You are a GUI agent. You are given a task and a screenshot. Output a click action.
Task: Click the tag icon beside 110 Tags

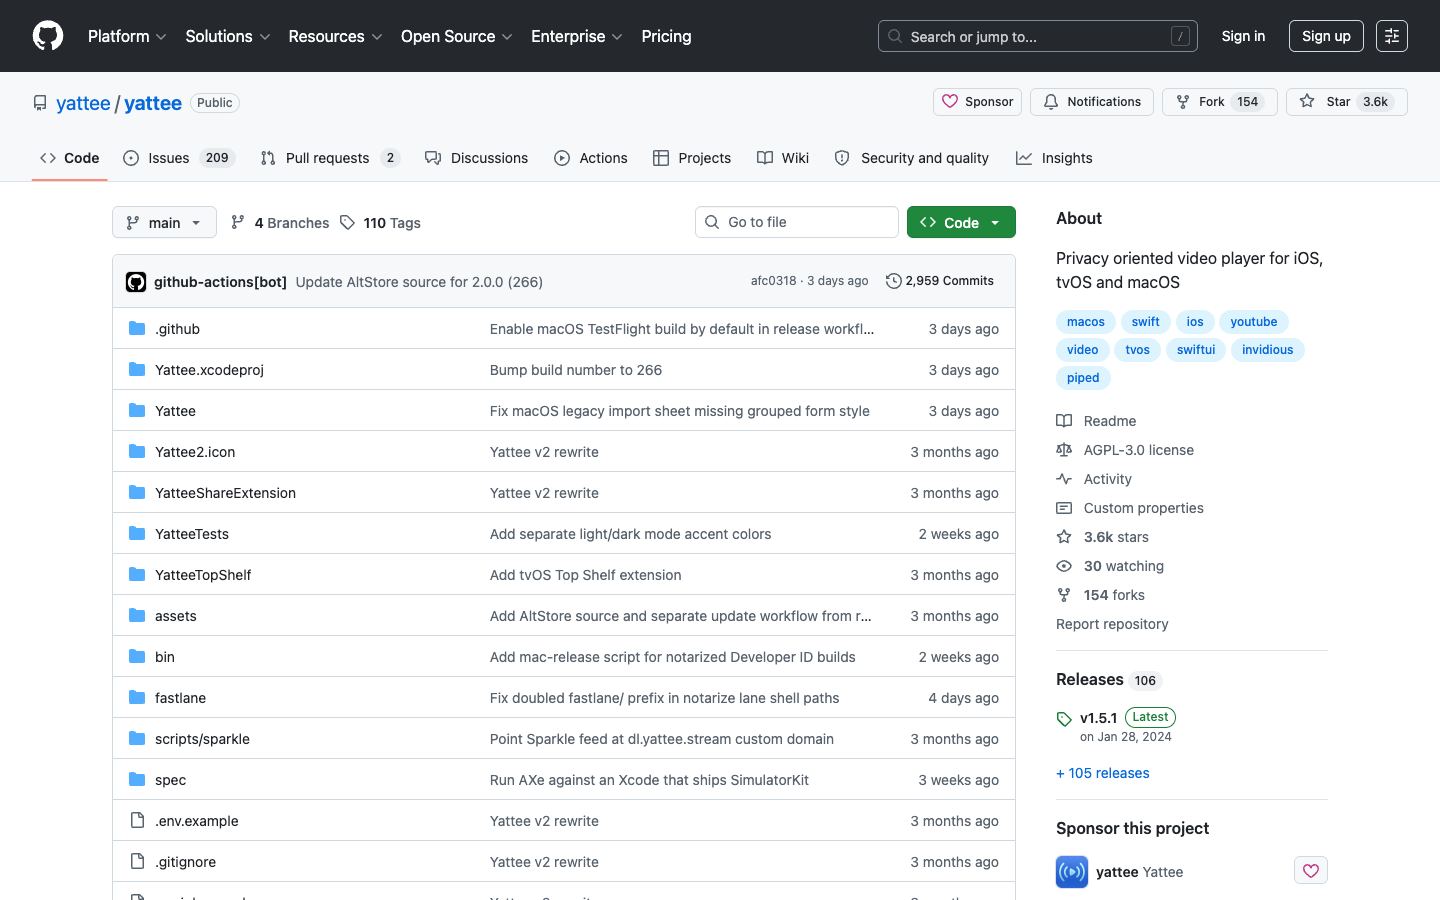click(x=347, y=222)
